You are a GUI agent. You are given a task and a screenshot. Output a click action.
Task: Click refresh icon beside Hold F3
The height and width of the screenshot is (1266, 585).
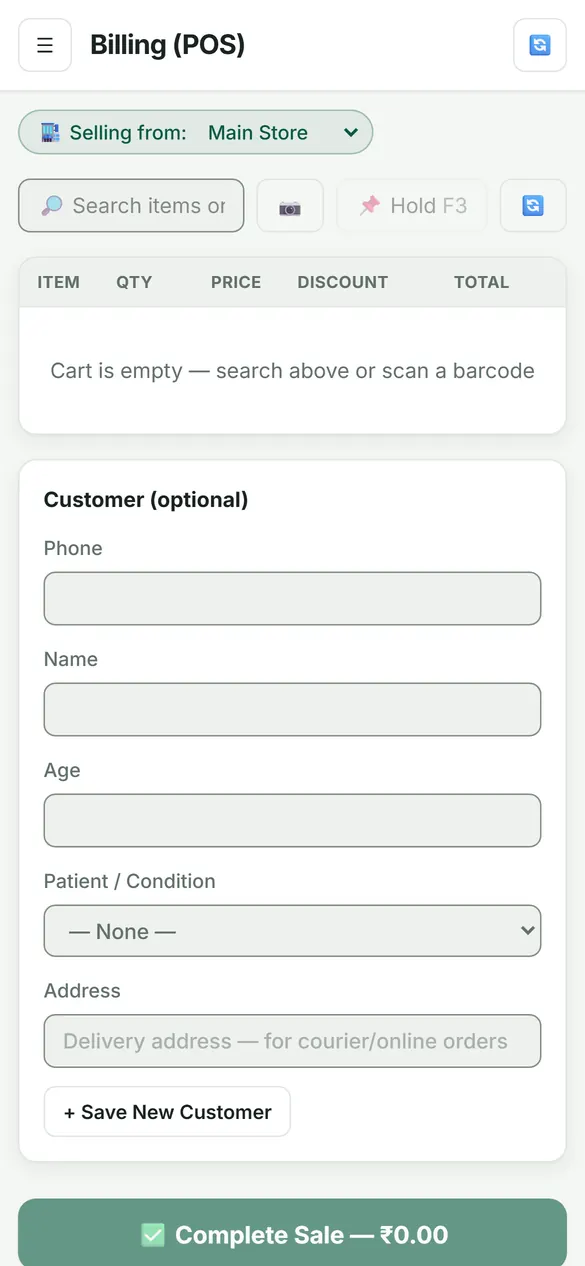point(533,206)
